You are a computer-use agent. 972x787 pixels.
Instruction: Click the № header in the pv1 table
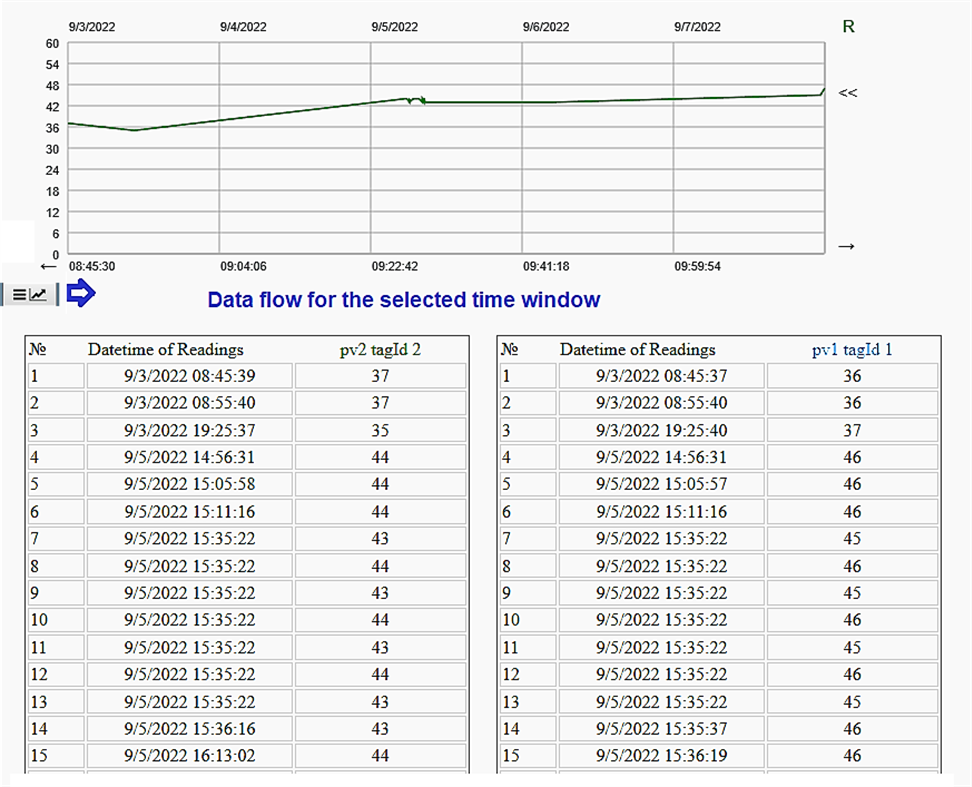click(x=510, y=350)
